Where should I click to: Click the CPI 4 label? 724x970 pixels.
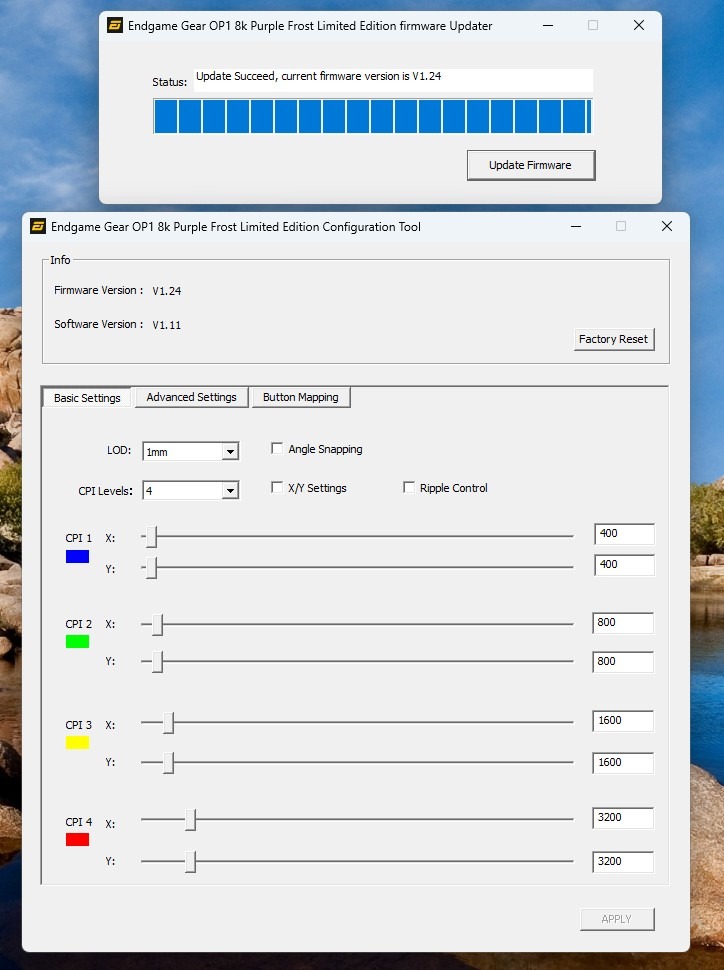(79, 822)
